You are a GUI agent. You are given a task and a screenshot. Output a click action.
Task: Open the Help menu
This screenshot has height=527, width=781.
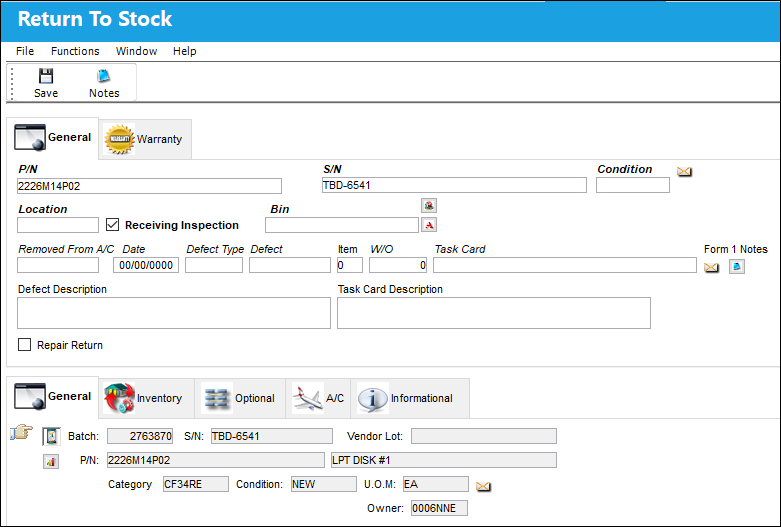[185, 51]
